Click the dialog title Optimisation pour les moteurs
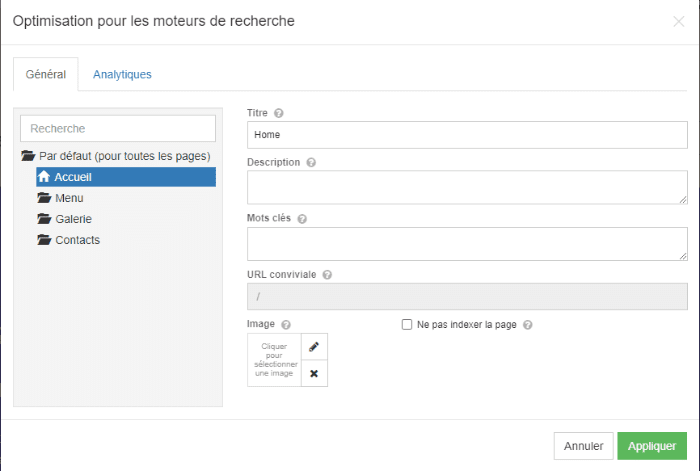This screenshot has height=471, width=700. pyautogui.click(x=154, y=21)
